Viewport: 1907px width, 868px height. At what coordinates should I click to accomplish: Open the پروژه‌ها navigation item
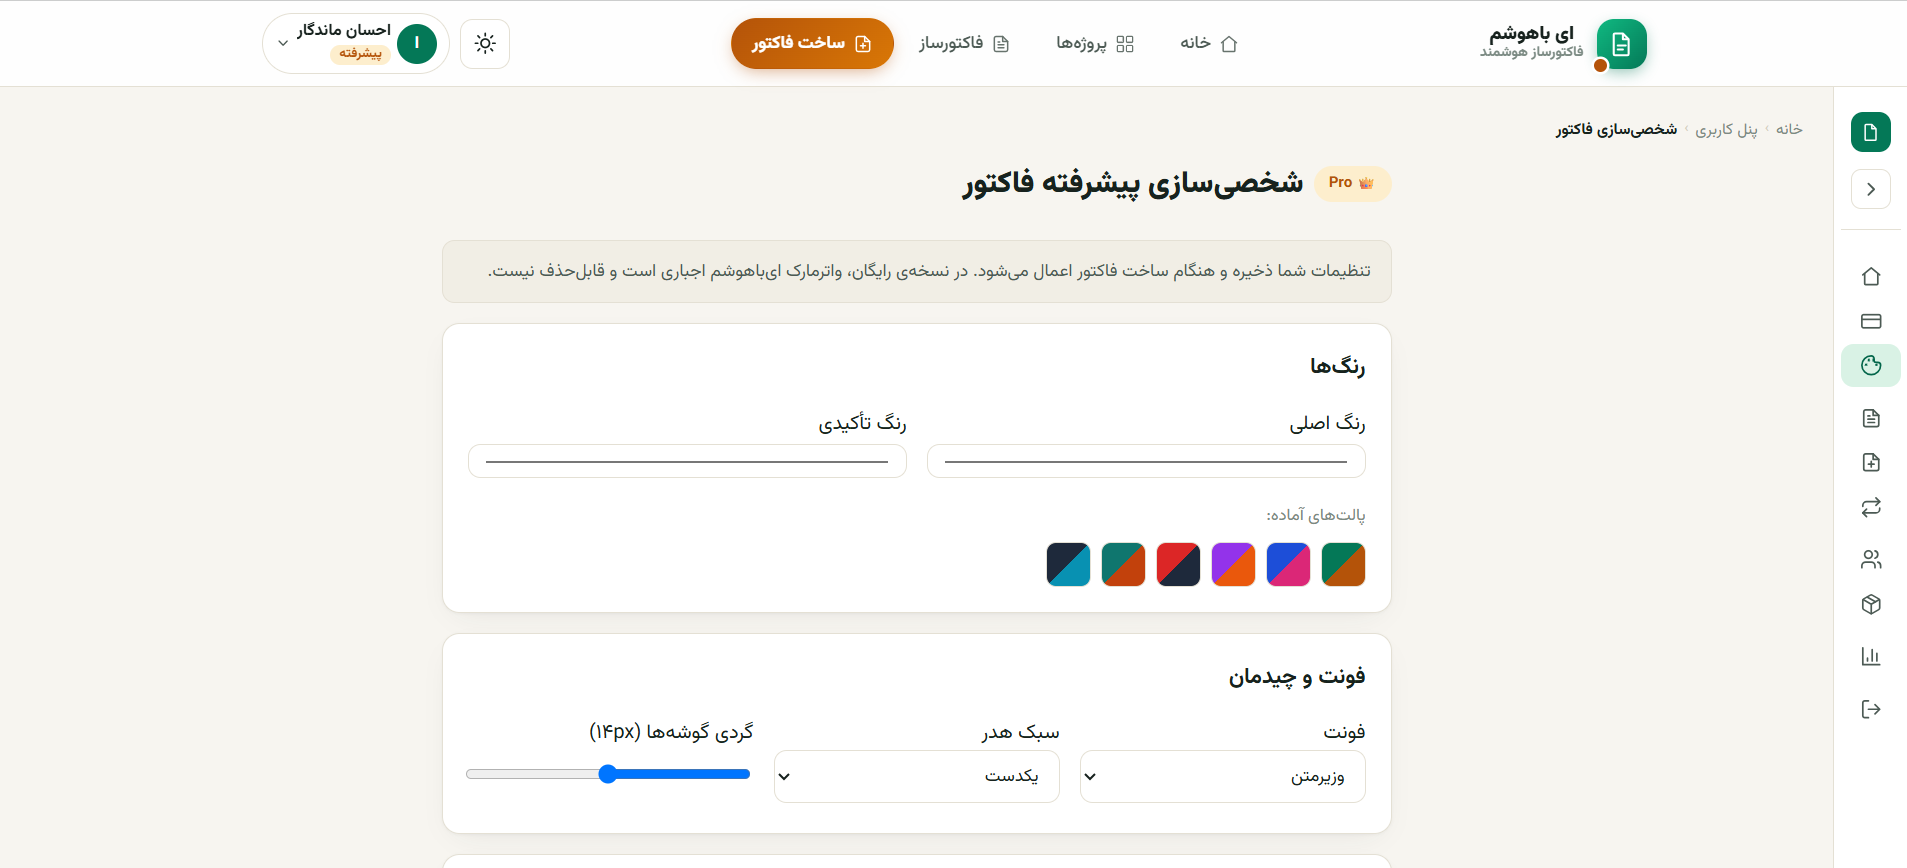[x=1095, y=43]
